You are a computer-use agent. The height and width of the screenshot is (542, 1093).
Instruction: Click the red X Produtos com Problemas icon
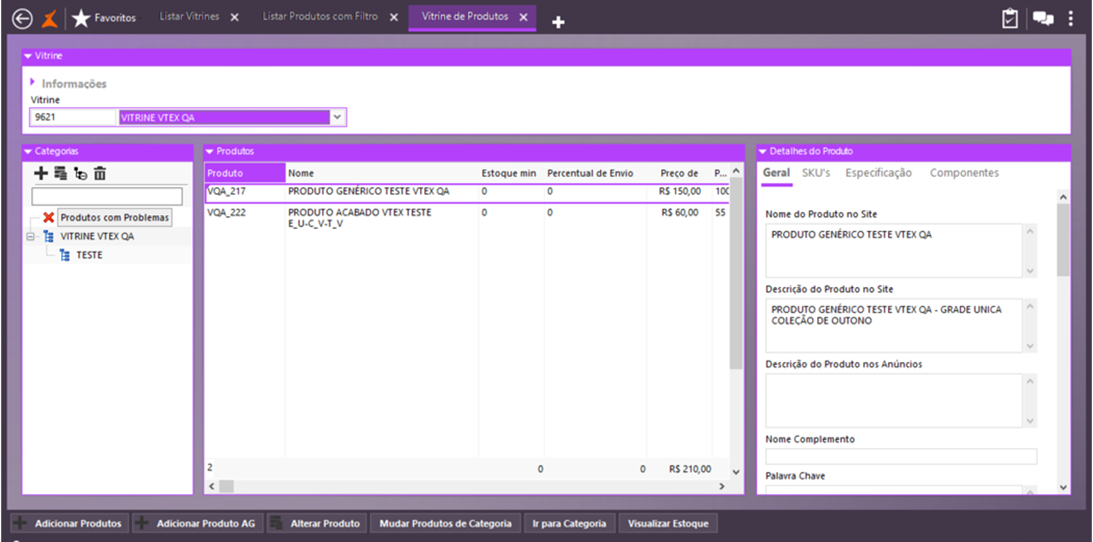pos(49,217)
